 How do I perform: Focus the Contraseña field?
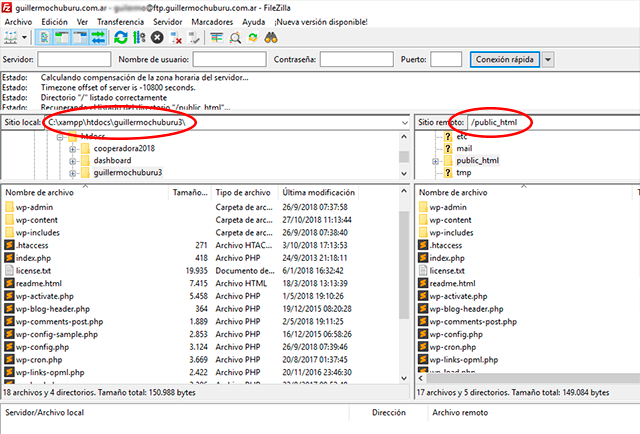pos(356,59)
